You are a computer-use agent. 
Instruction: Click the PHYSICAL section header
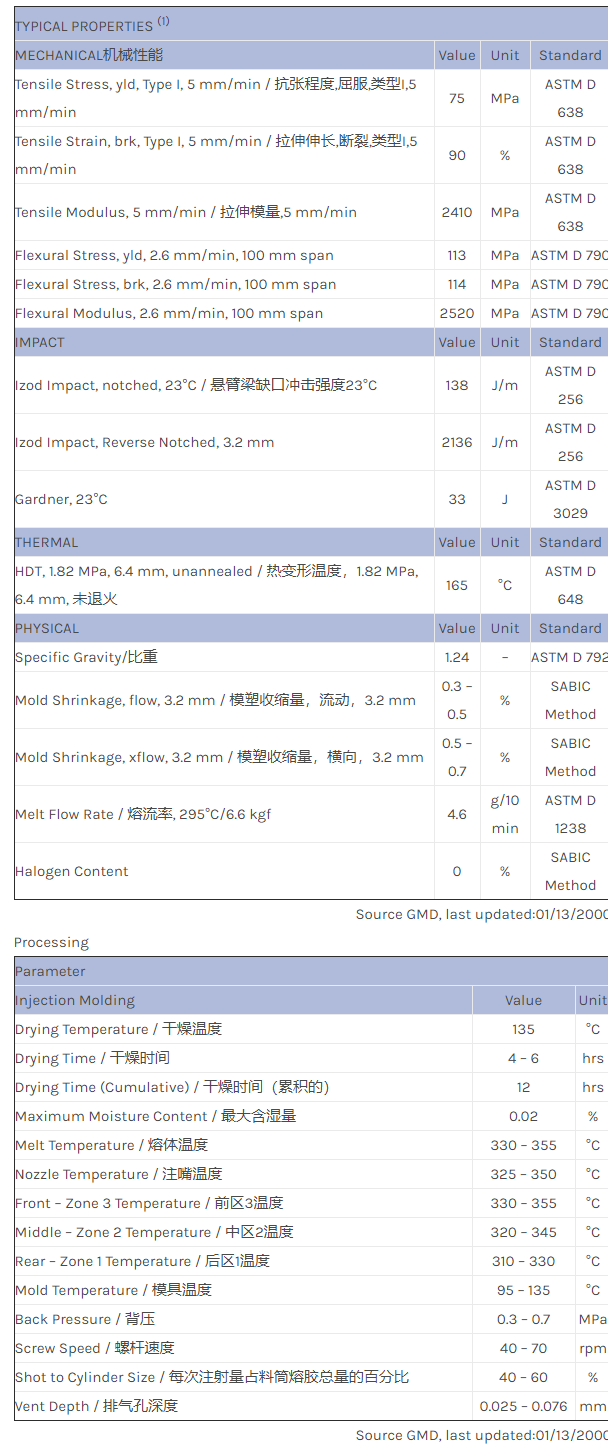click(47, 628)
